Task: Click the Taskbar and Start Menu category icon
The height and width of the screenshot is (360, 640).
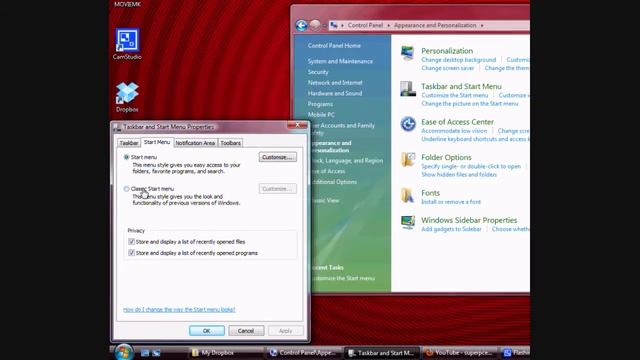Action: coord(407,89)
